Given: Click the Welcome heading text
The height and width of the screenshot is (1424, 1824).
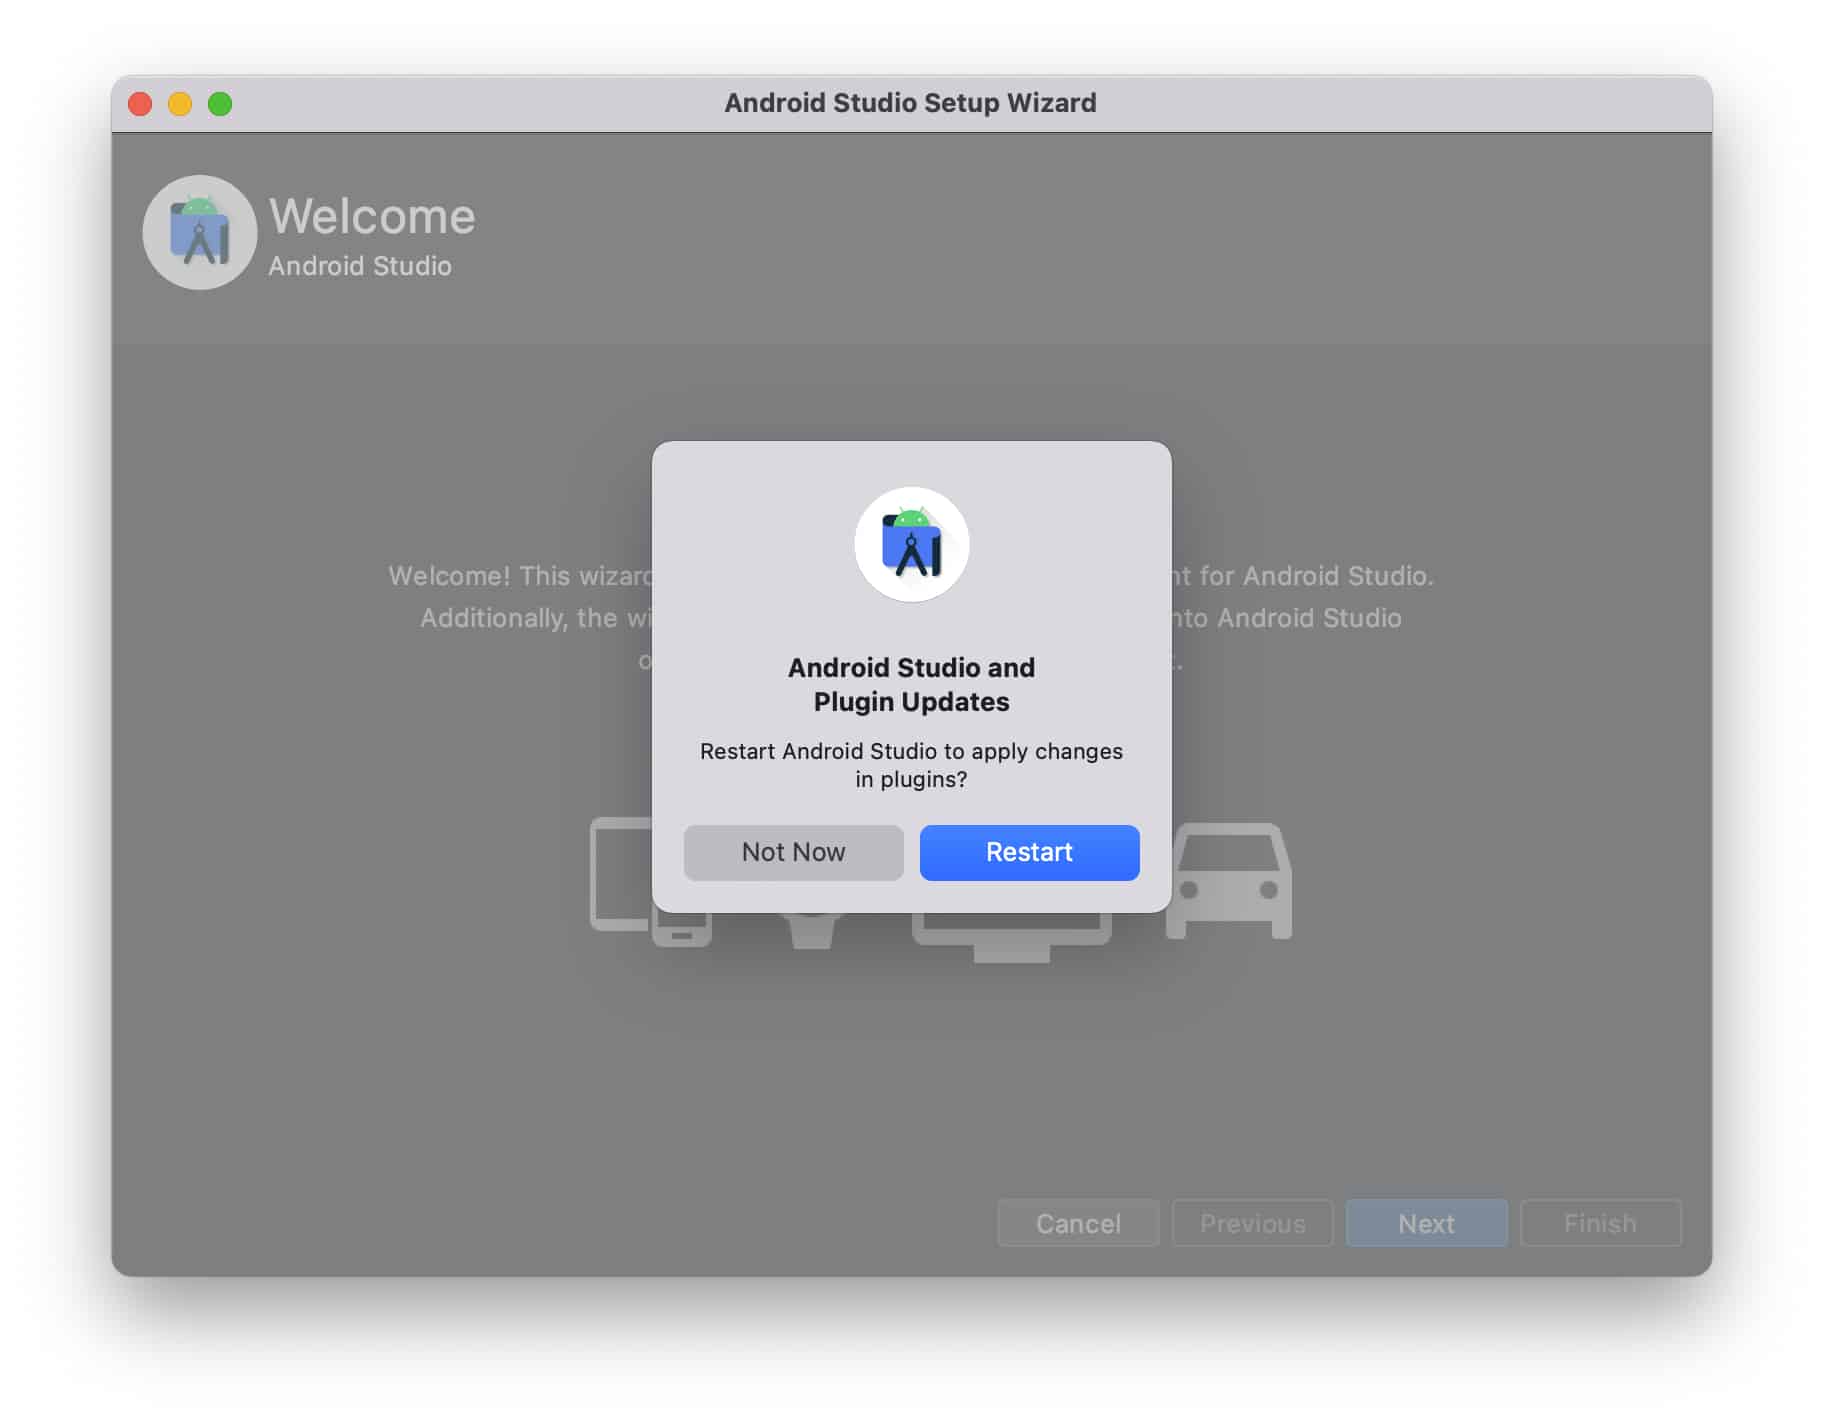Looking at the screenshot, I should [x=371, y=217].
